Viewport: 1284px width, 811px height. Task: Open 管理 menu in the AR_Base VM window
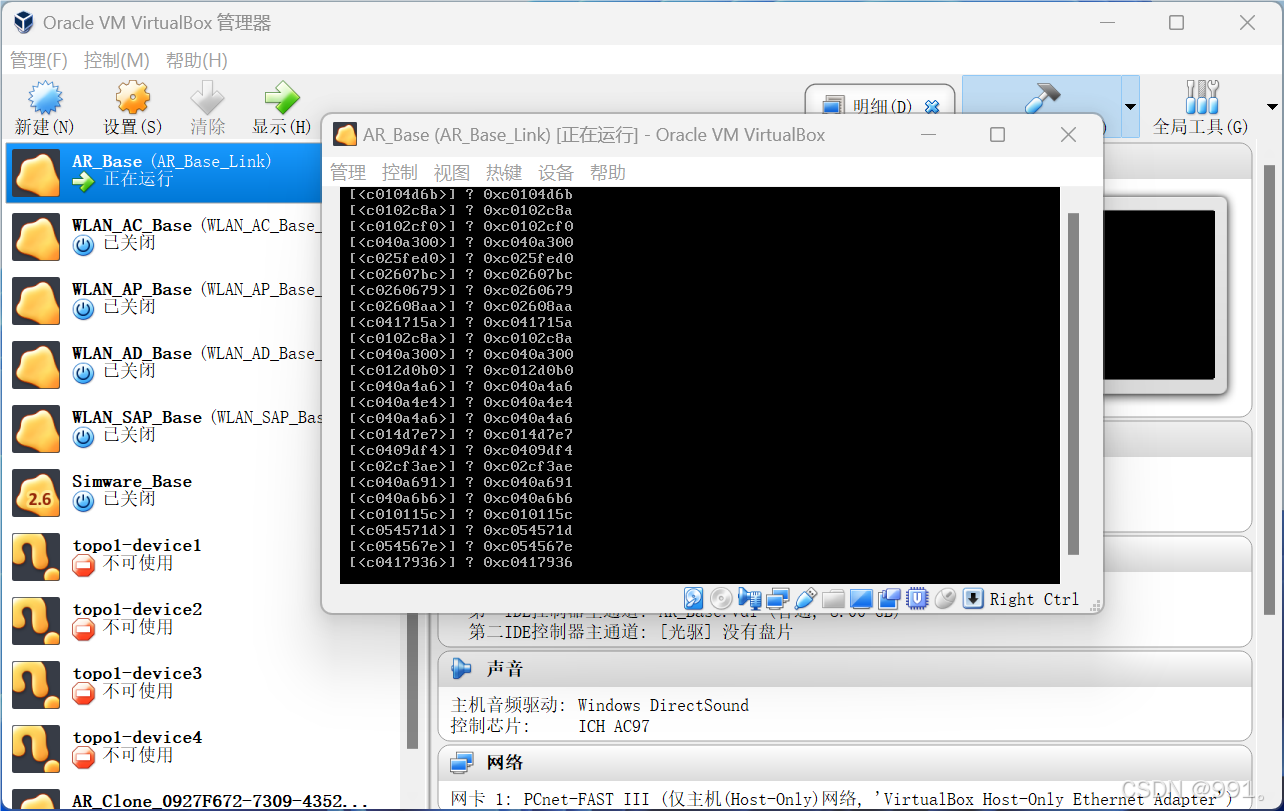(348, 172)
